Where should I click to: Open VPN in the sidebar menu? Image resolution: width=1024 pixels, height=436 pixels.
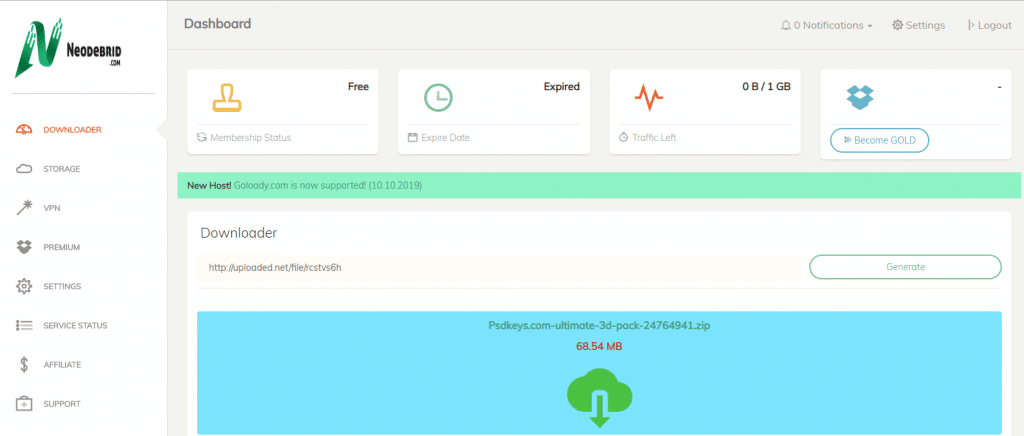[x=52, y=208]
